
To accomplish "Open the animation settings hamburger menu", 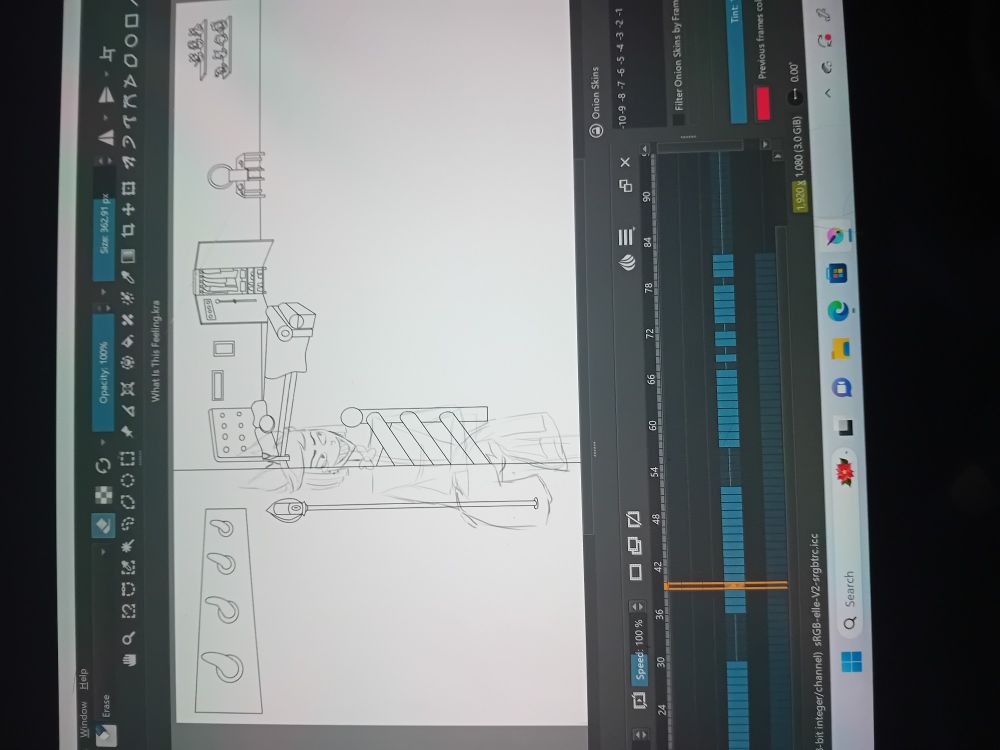I will click(625, 236).
